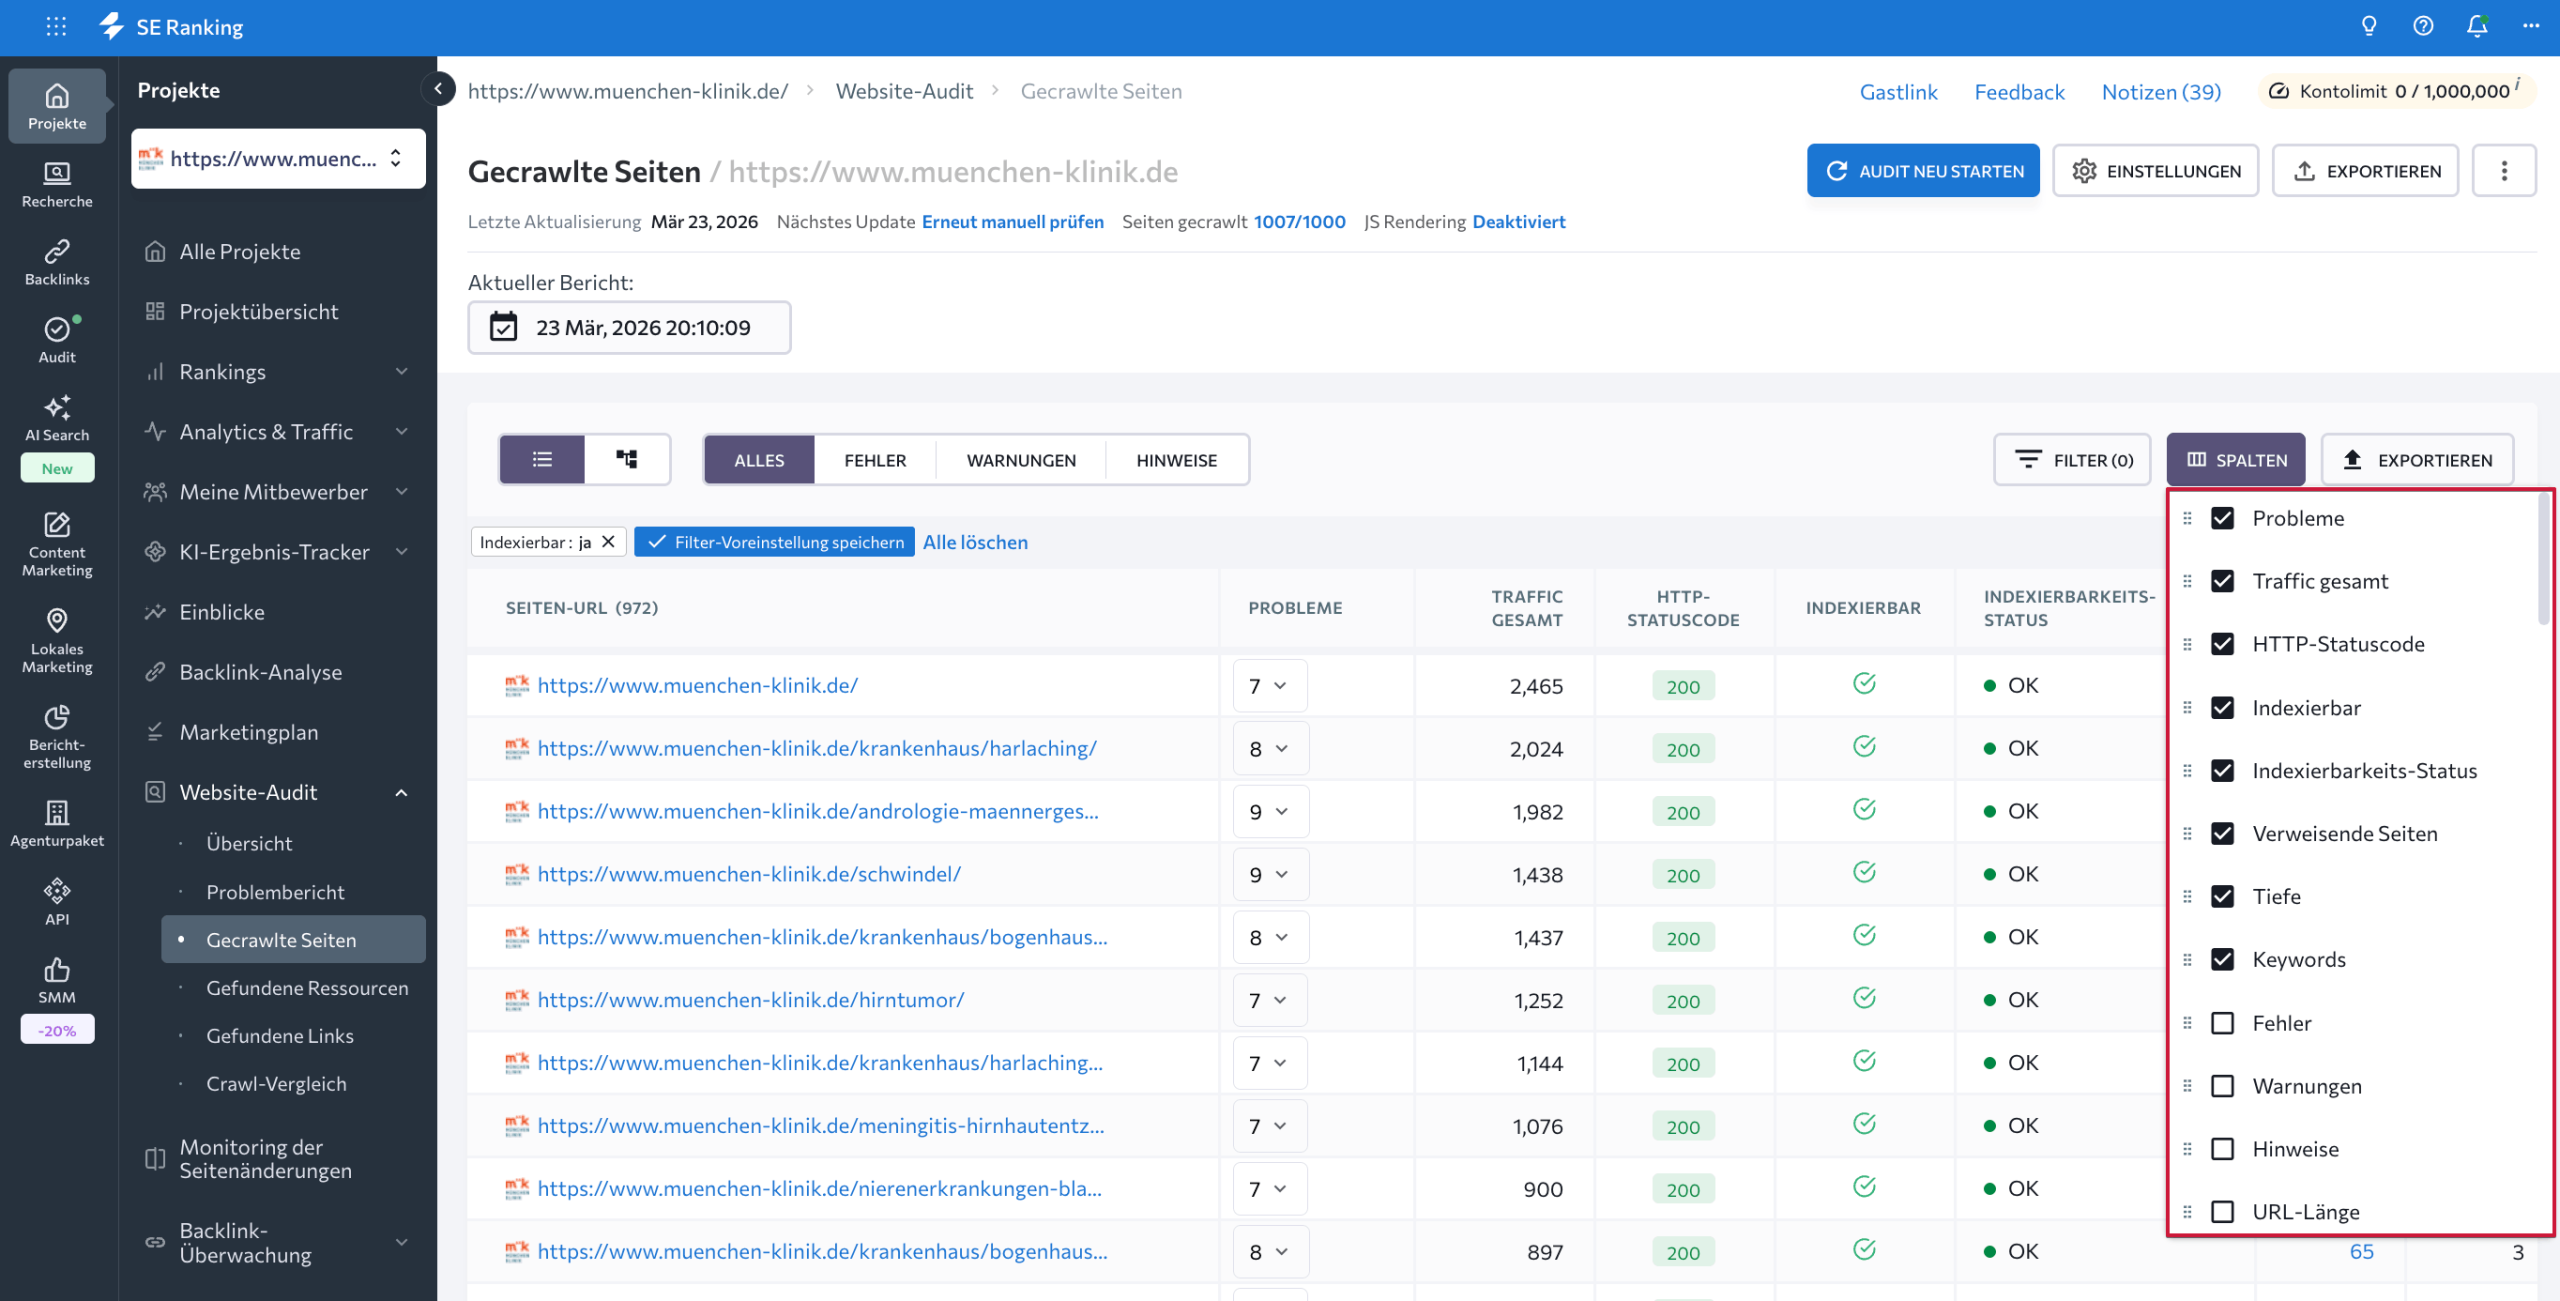The height and width of the screenshot is (1301, 2560).
Task: Uncheck the Keywords column checkbox
Action: pos(2222,959)
